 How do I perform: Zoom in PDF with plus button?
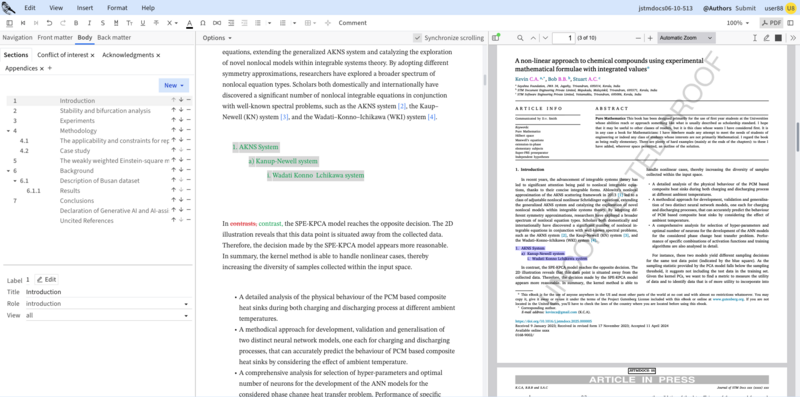(650, 38)
